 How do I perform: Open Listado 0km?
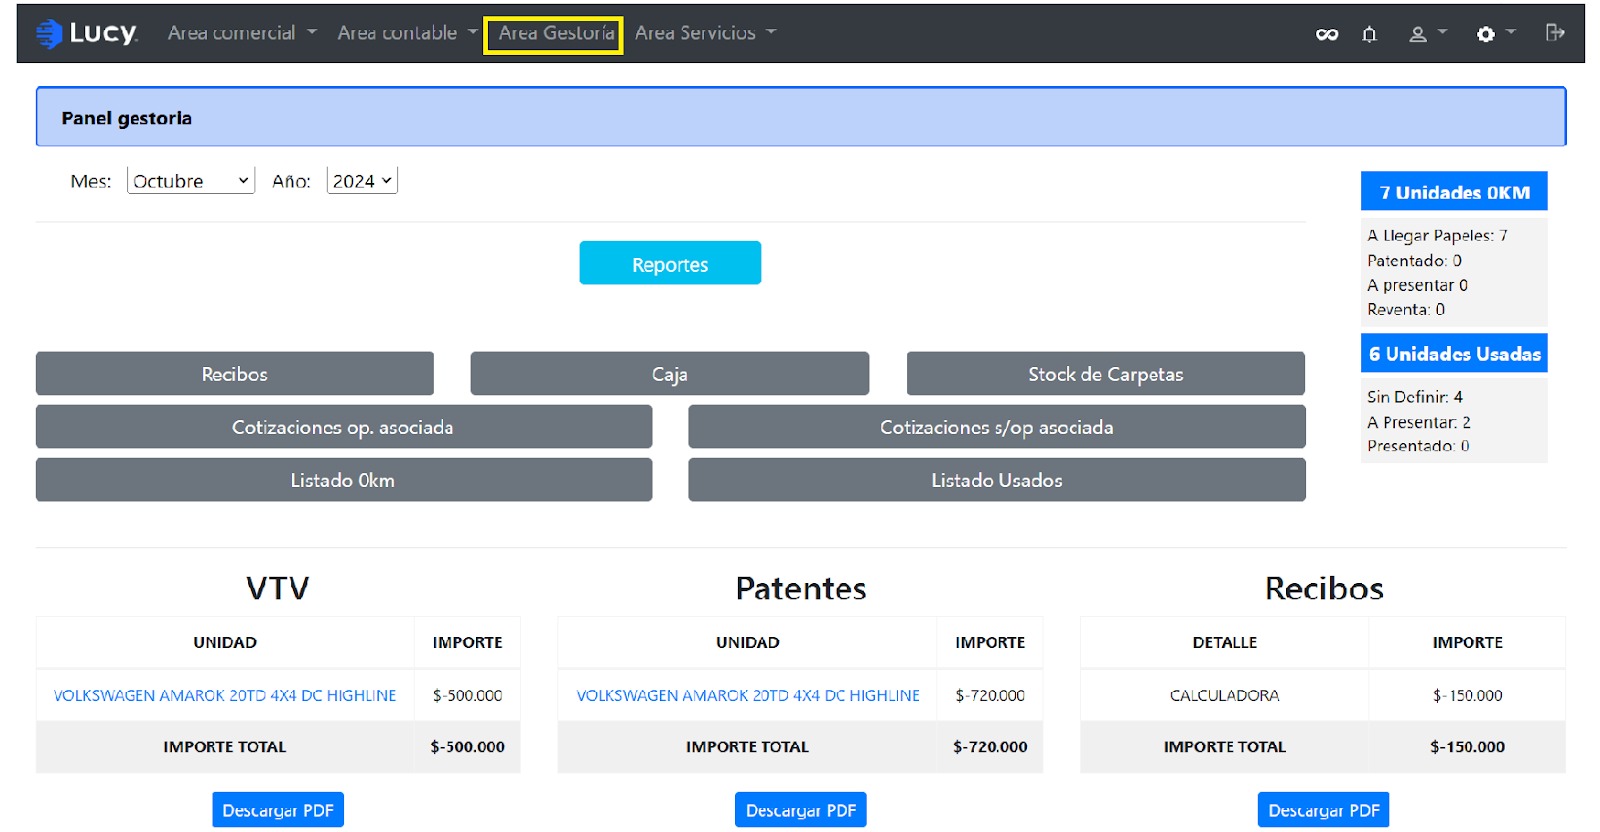(344, 480)
